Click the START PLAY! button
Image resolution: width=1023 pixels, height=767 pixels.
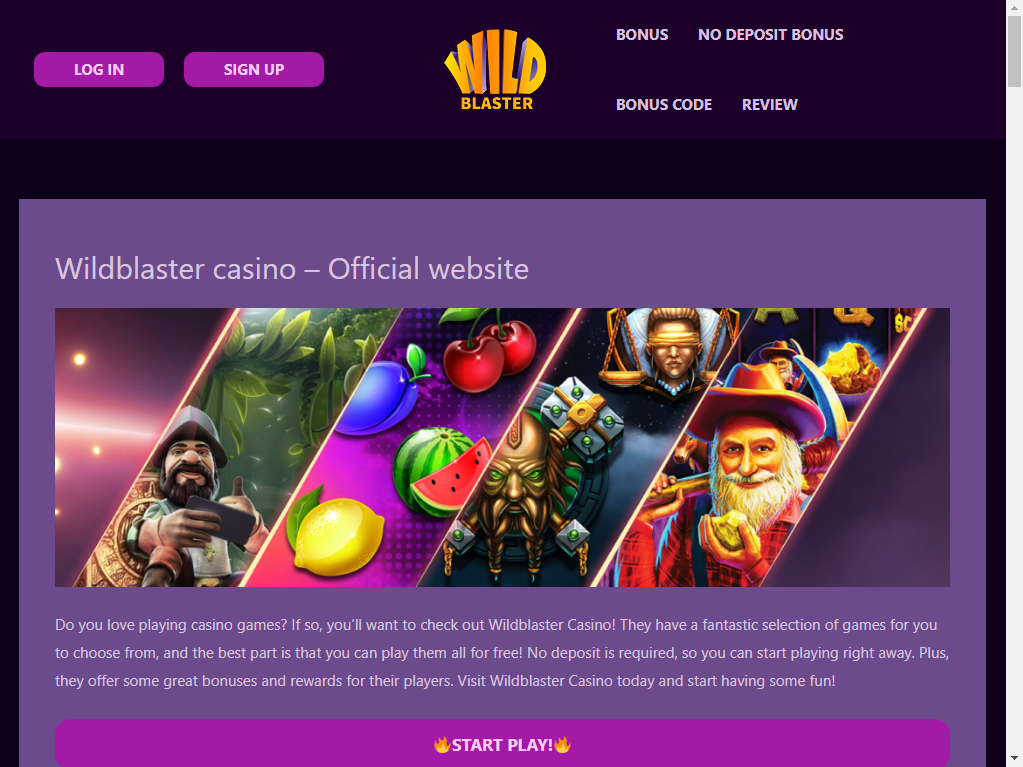click(x=502, y=744)
